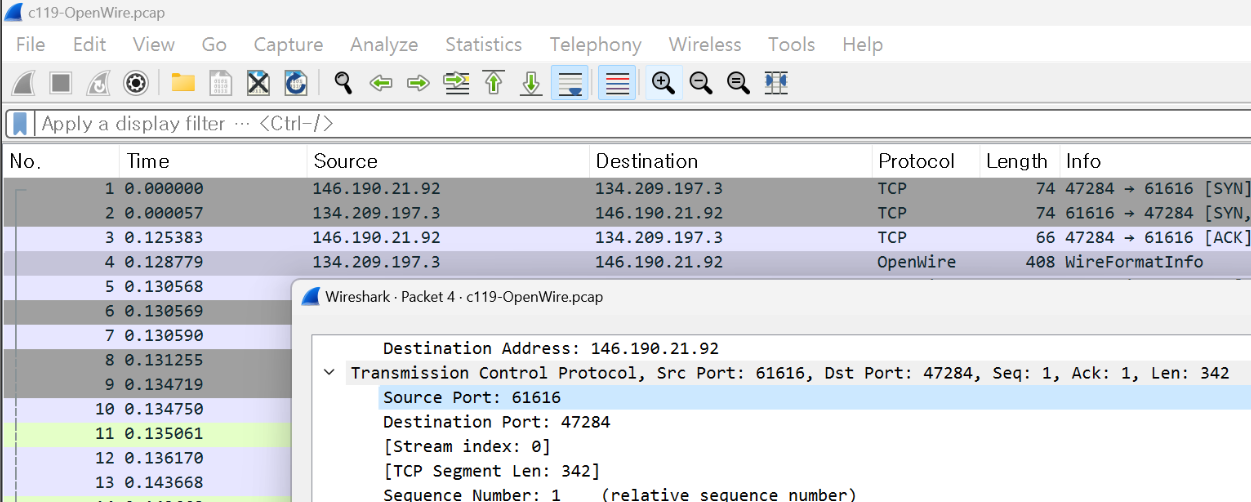The image size is (1251, 502).
Task: Select packet 1 with SYN info
Action: click(627, 189)
